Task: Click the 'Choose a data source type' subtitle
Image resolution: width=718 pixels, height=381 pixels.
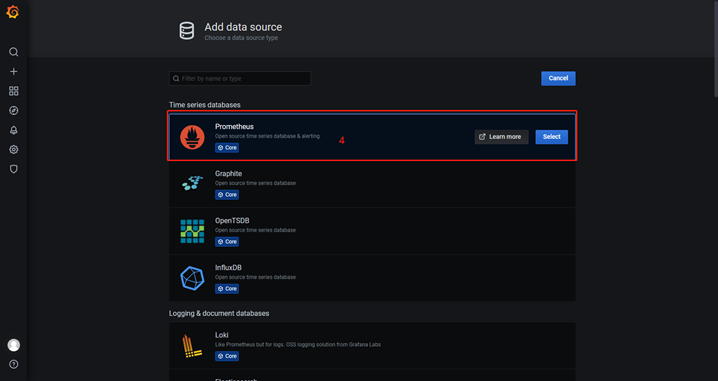Action: click(x=241, y=38)
